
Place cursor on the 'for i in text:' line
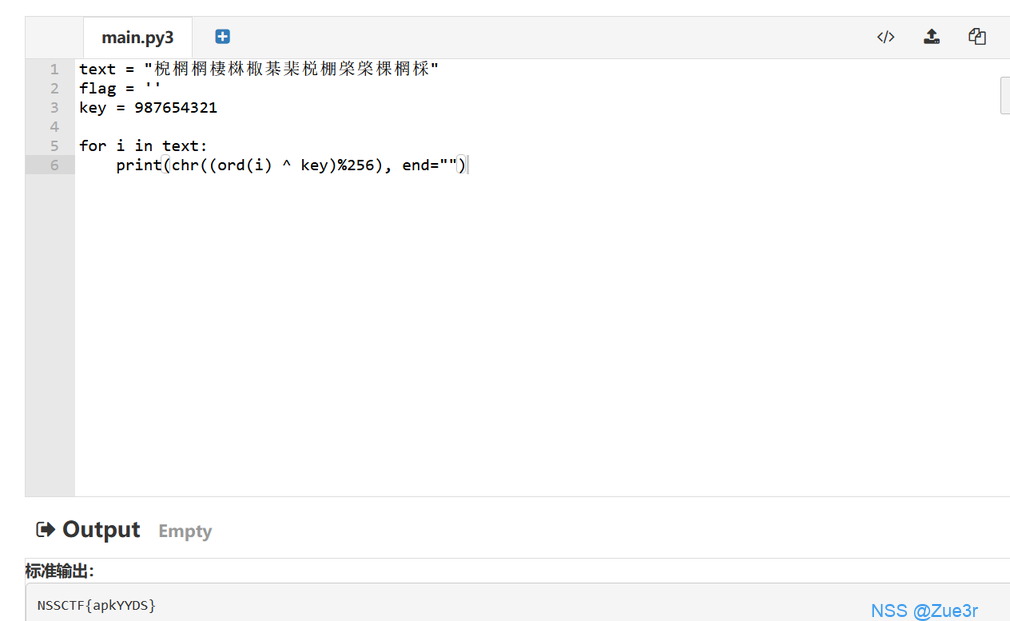[x=143, y=146]
